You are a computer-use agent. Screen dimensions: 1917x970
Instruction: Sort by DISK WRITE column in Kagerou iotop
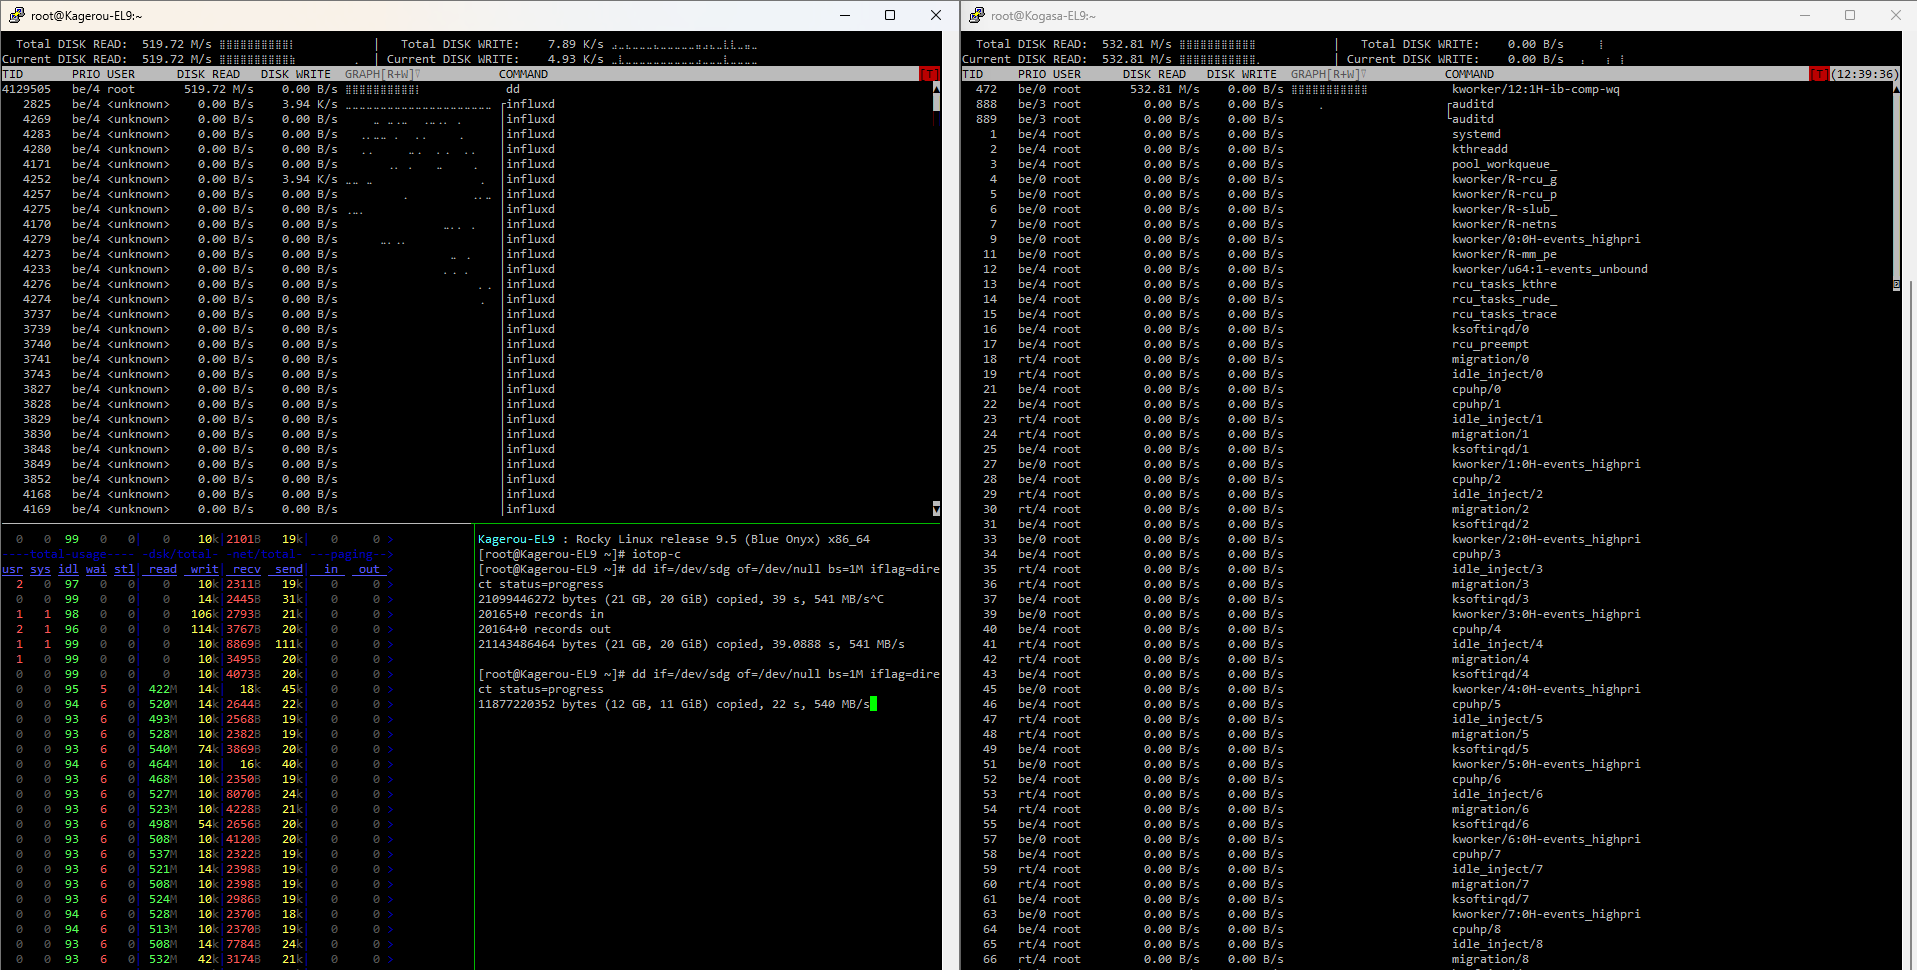[x=296, y=74]
